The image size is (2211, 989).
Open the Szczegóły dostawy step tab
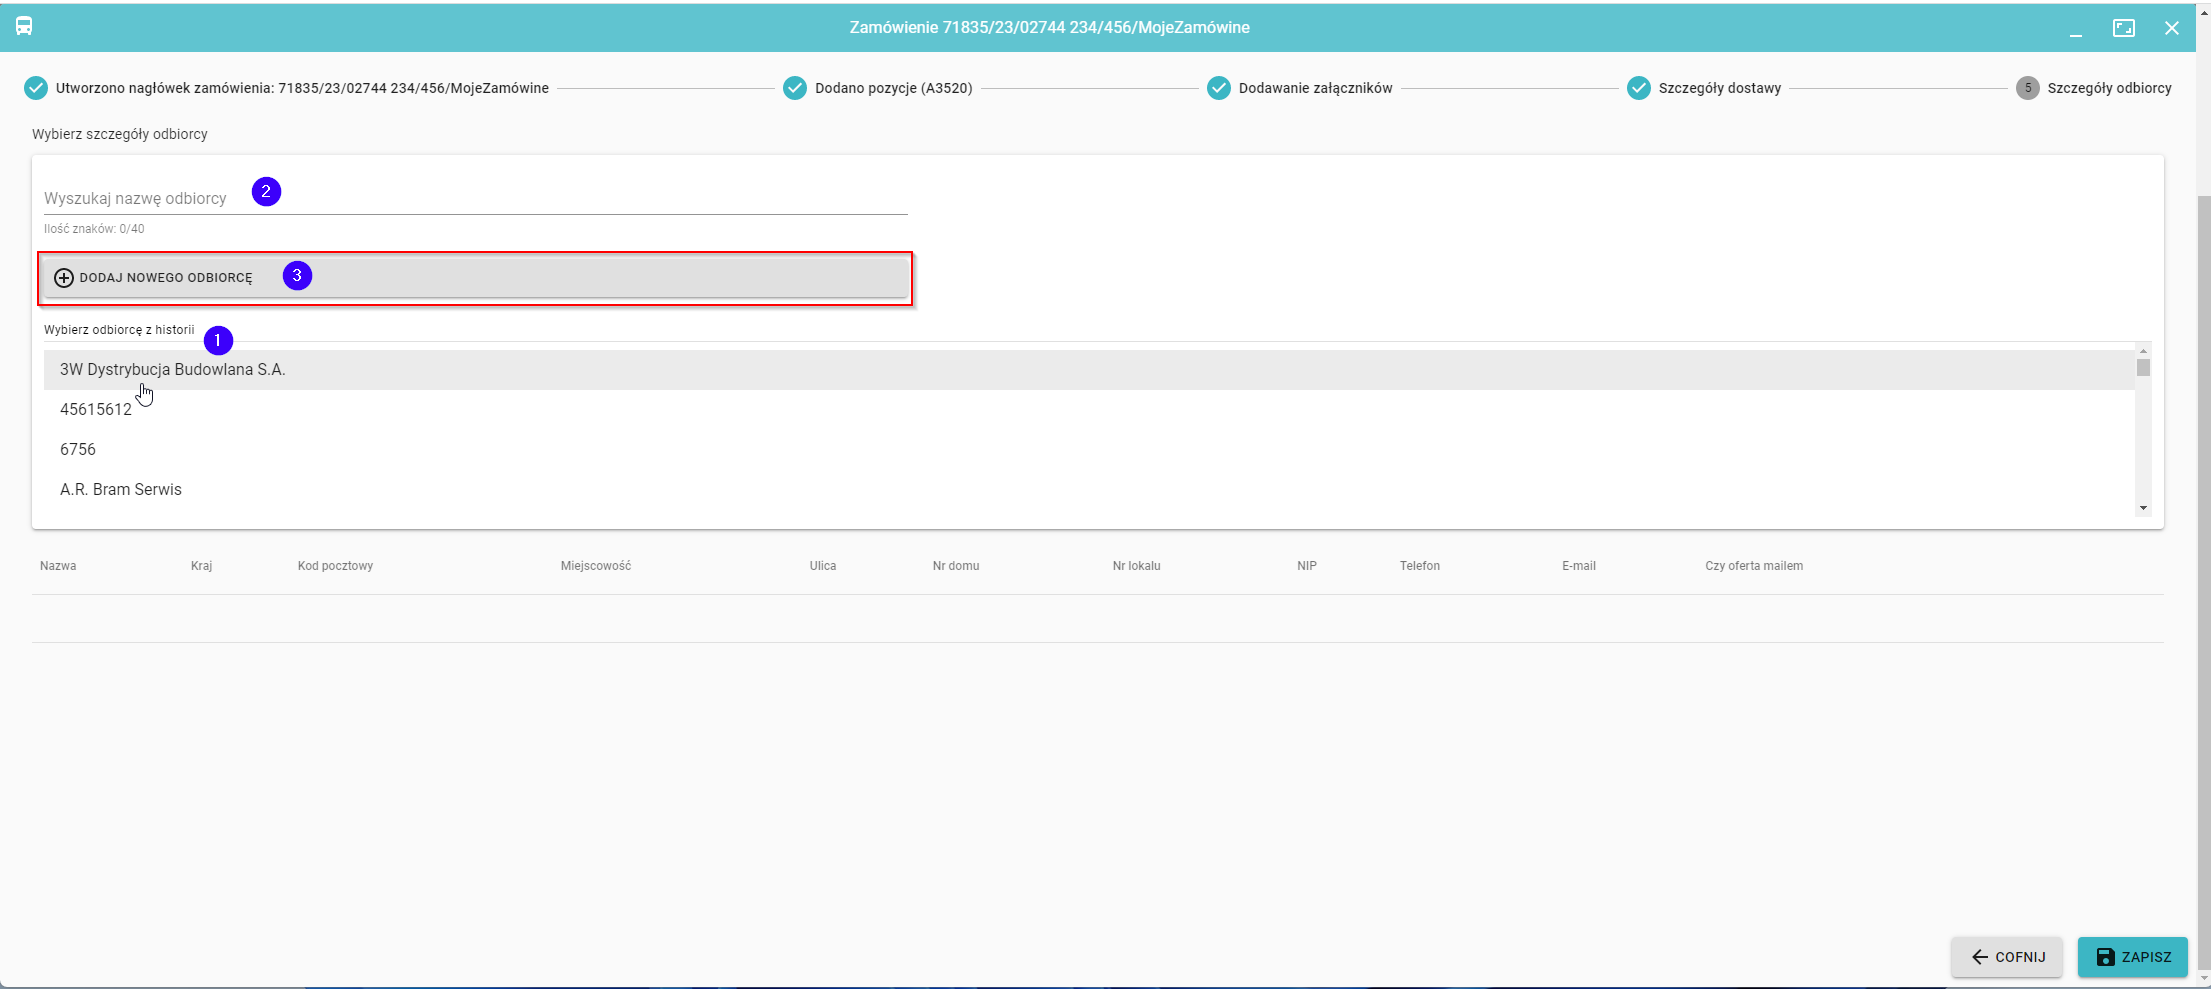click(x=1719, y=88)
